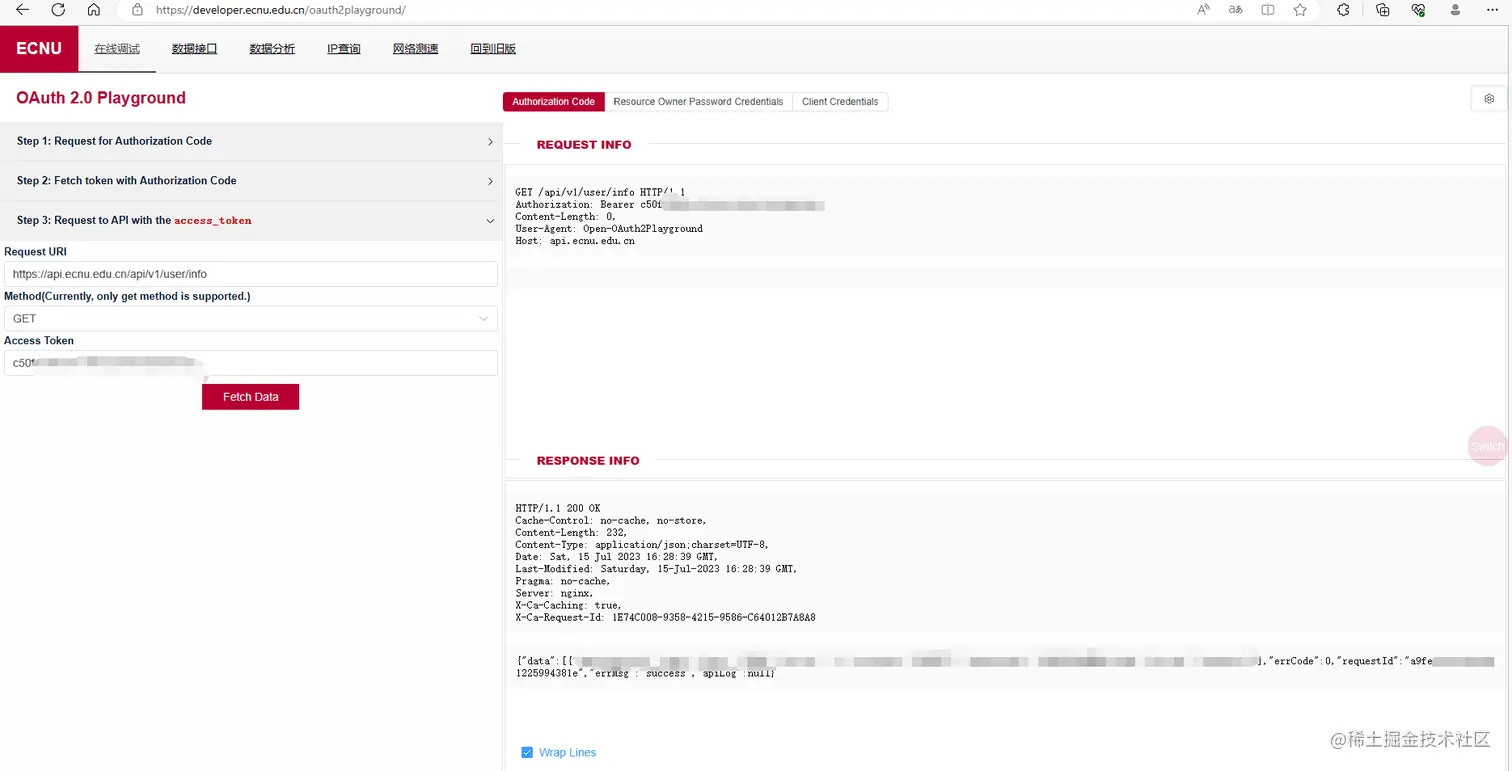Open the 数据接口 menu item

pyautogui.click(x=194, y=48)
